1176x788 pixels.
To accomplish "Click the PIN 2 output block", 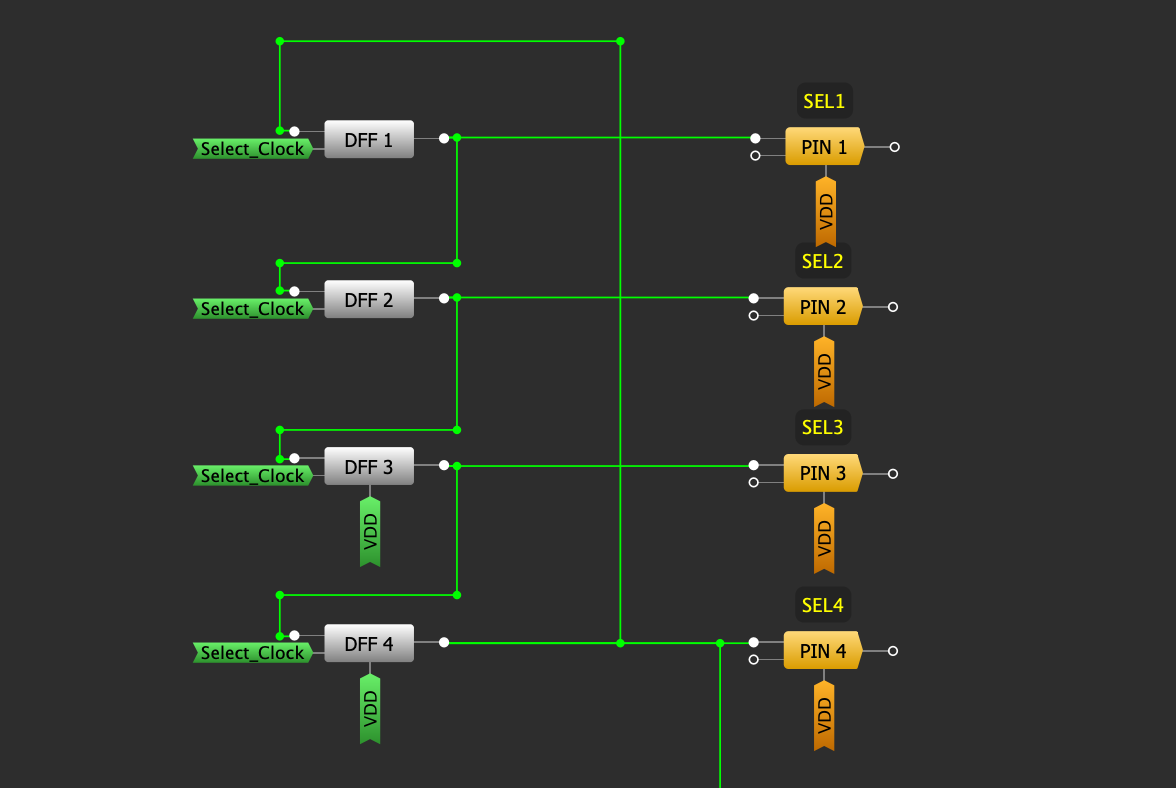I will pyautogui.click(x=822, y=307).
